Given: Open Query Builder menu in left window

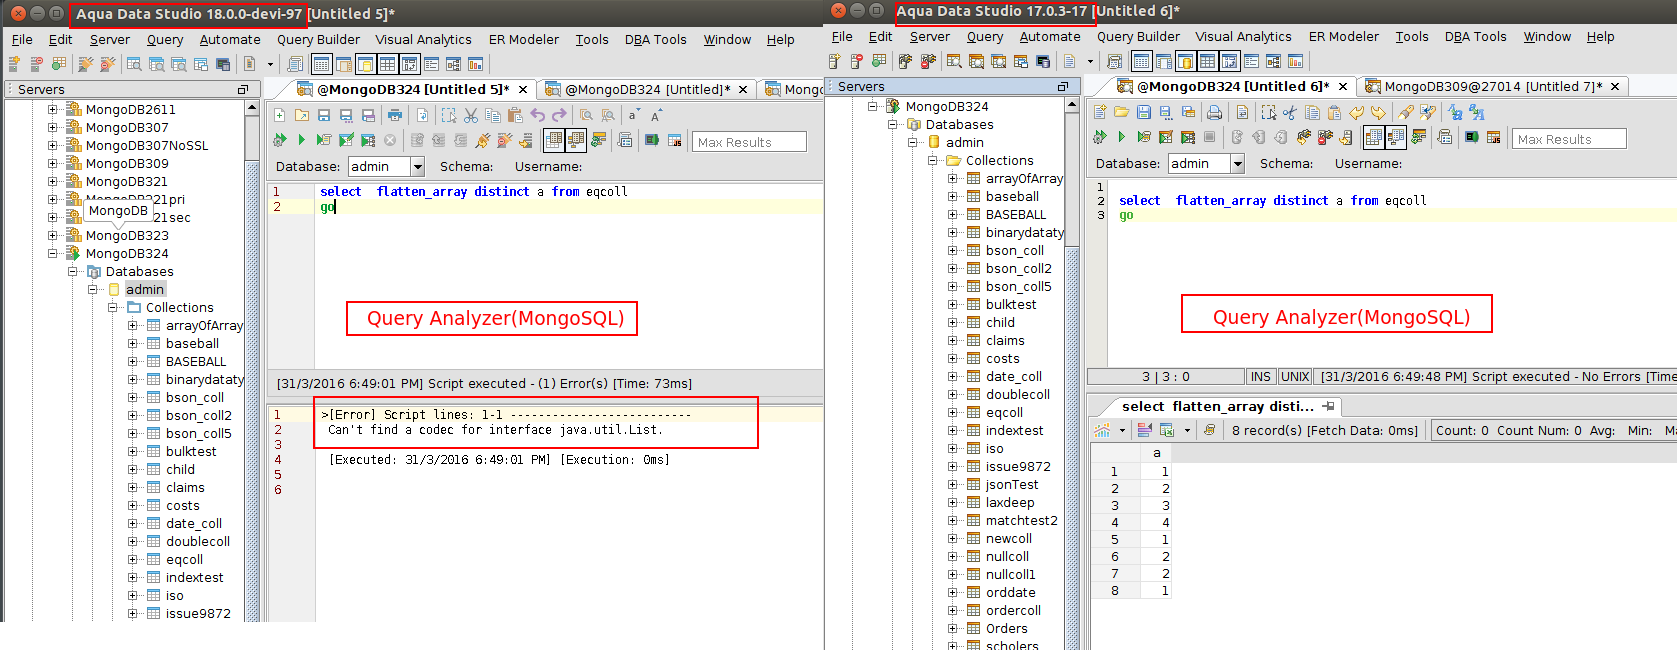Looking at the screenshot, I should click(318, 40).
